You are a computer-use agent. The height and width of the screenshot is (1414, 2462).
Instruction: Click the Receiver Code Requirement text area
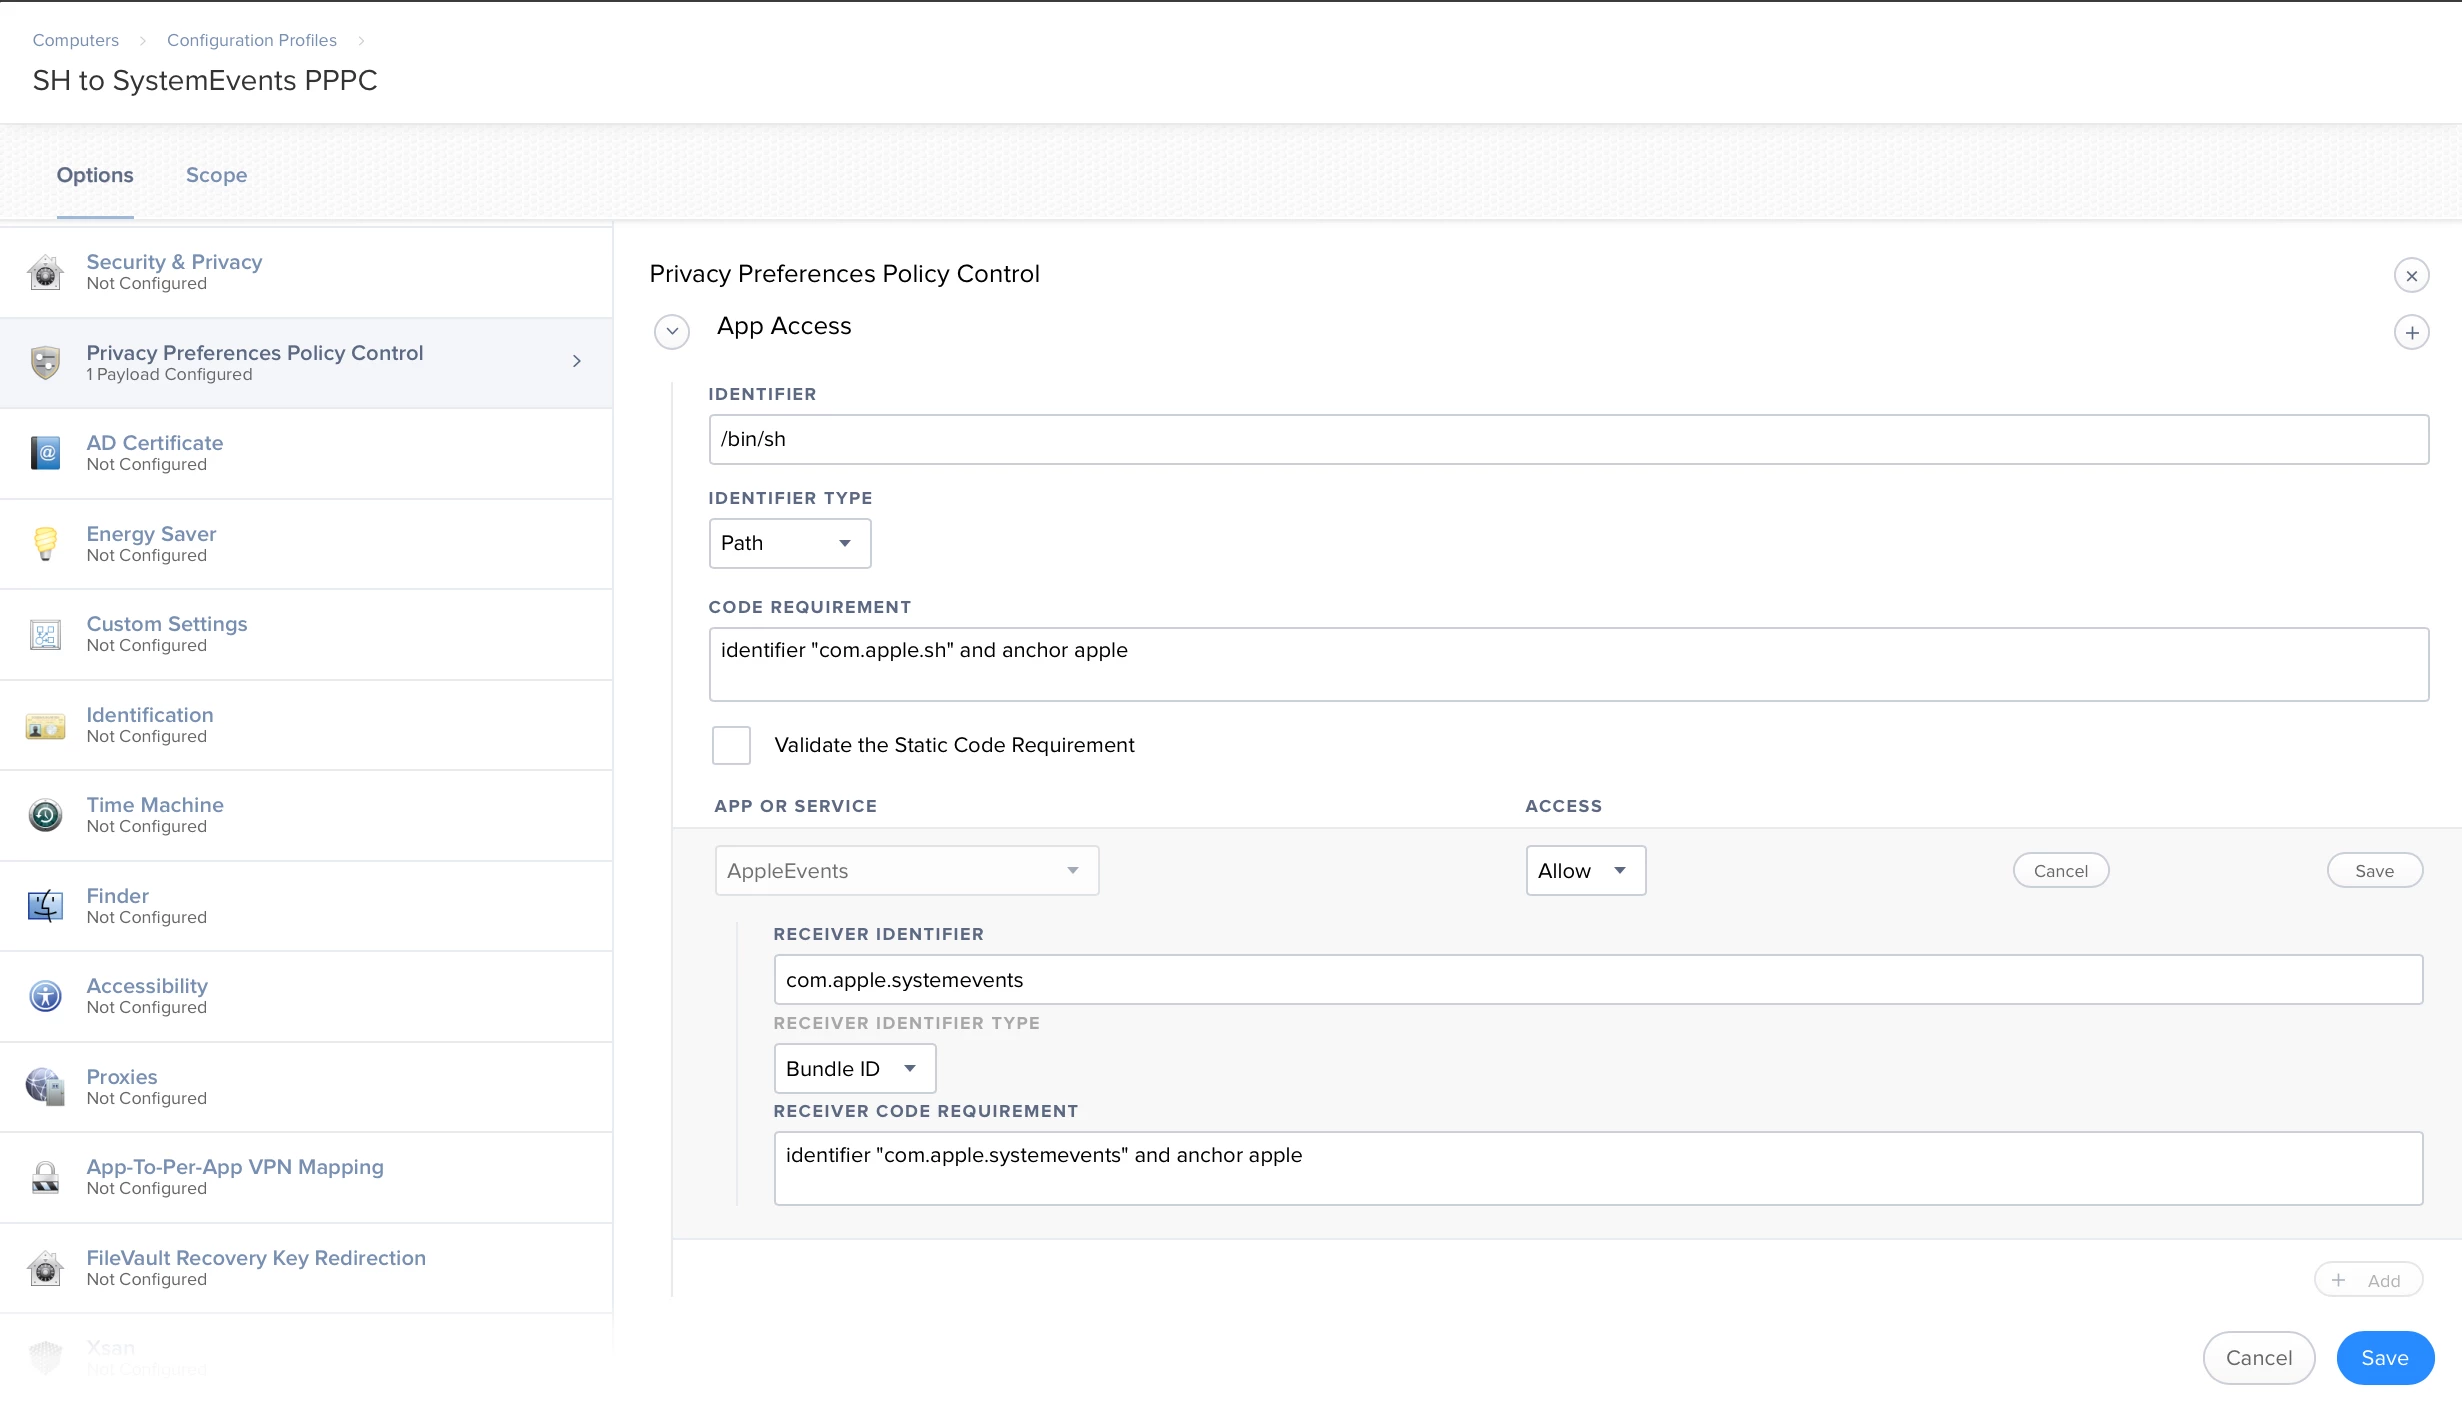tap(1598, 1169)
